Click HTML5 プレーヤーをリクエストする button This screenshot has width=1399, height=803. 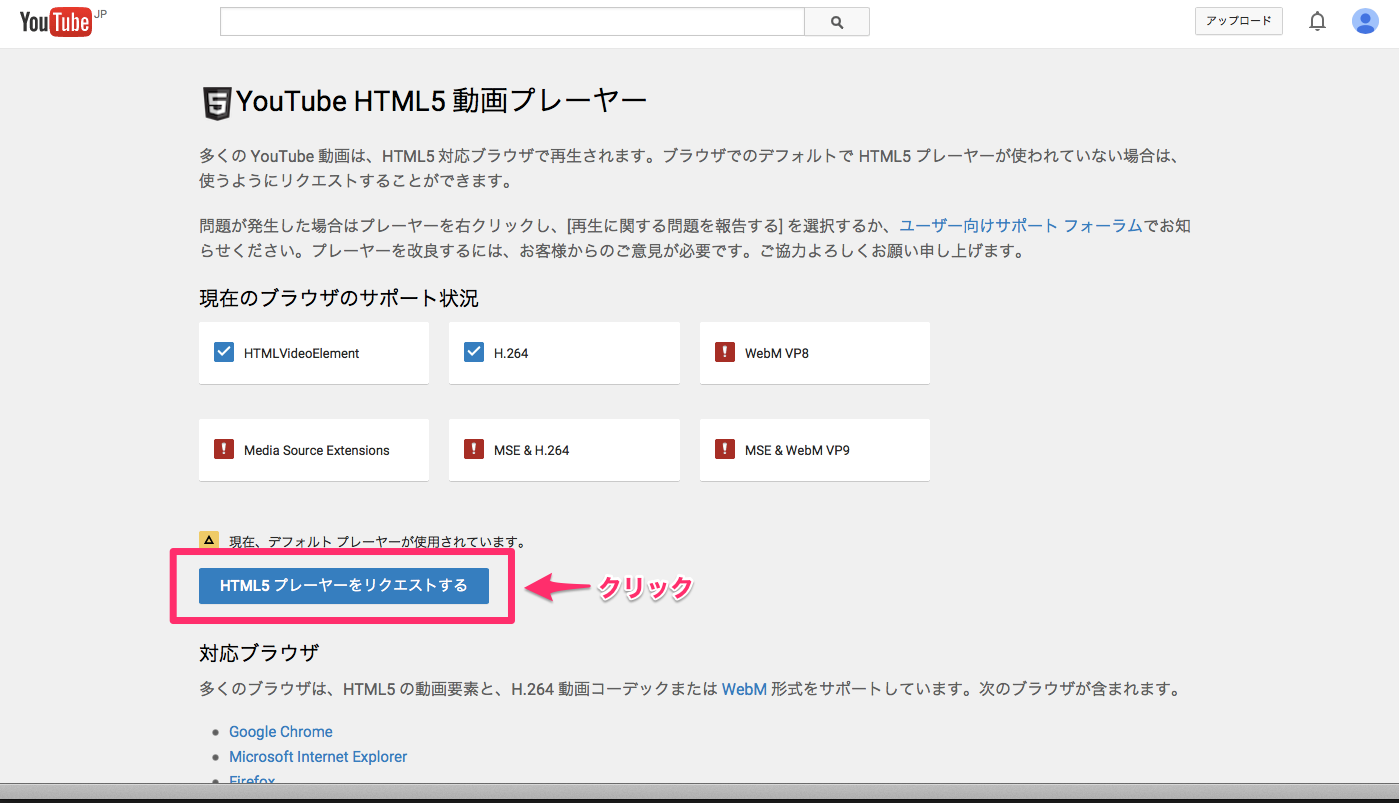(x=344, y=586)
